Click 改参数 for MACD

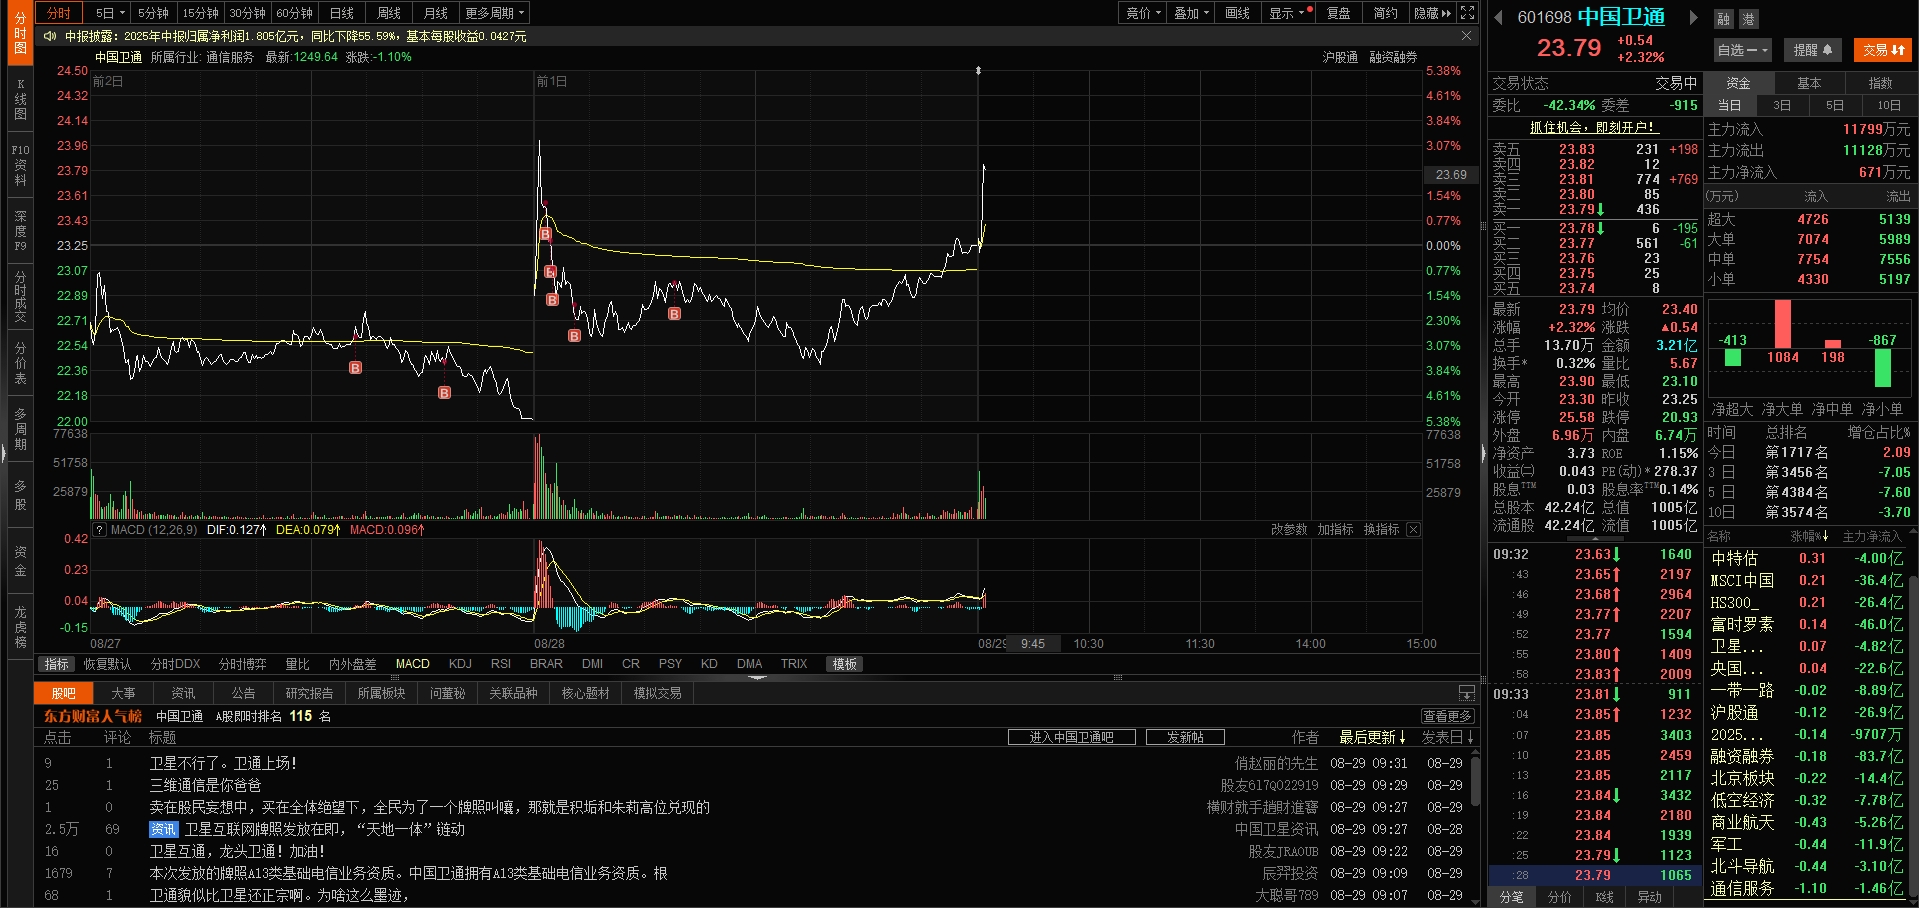click(x=1289, y=530)
